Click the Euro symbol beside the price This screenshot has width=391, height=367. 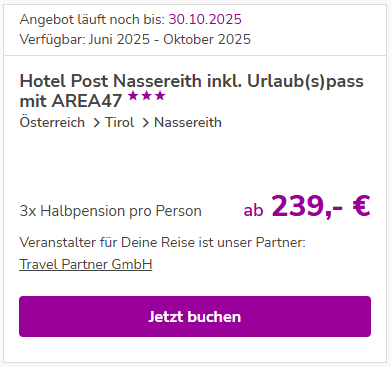click(361, 206)
